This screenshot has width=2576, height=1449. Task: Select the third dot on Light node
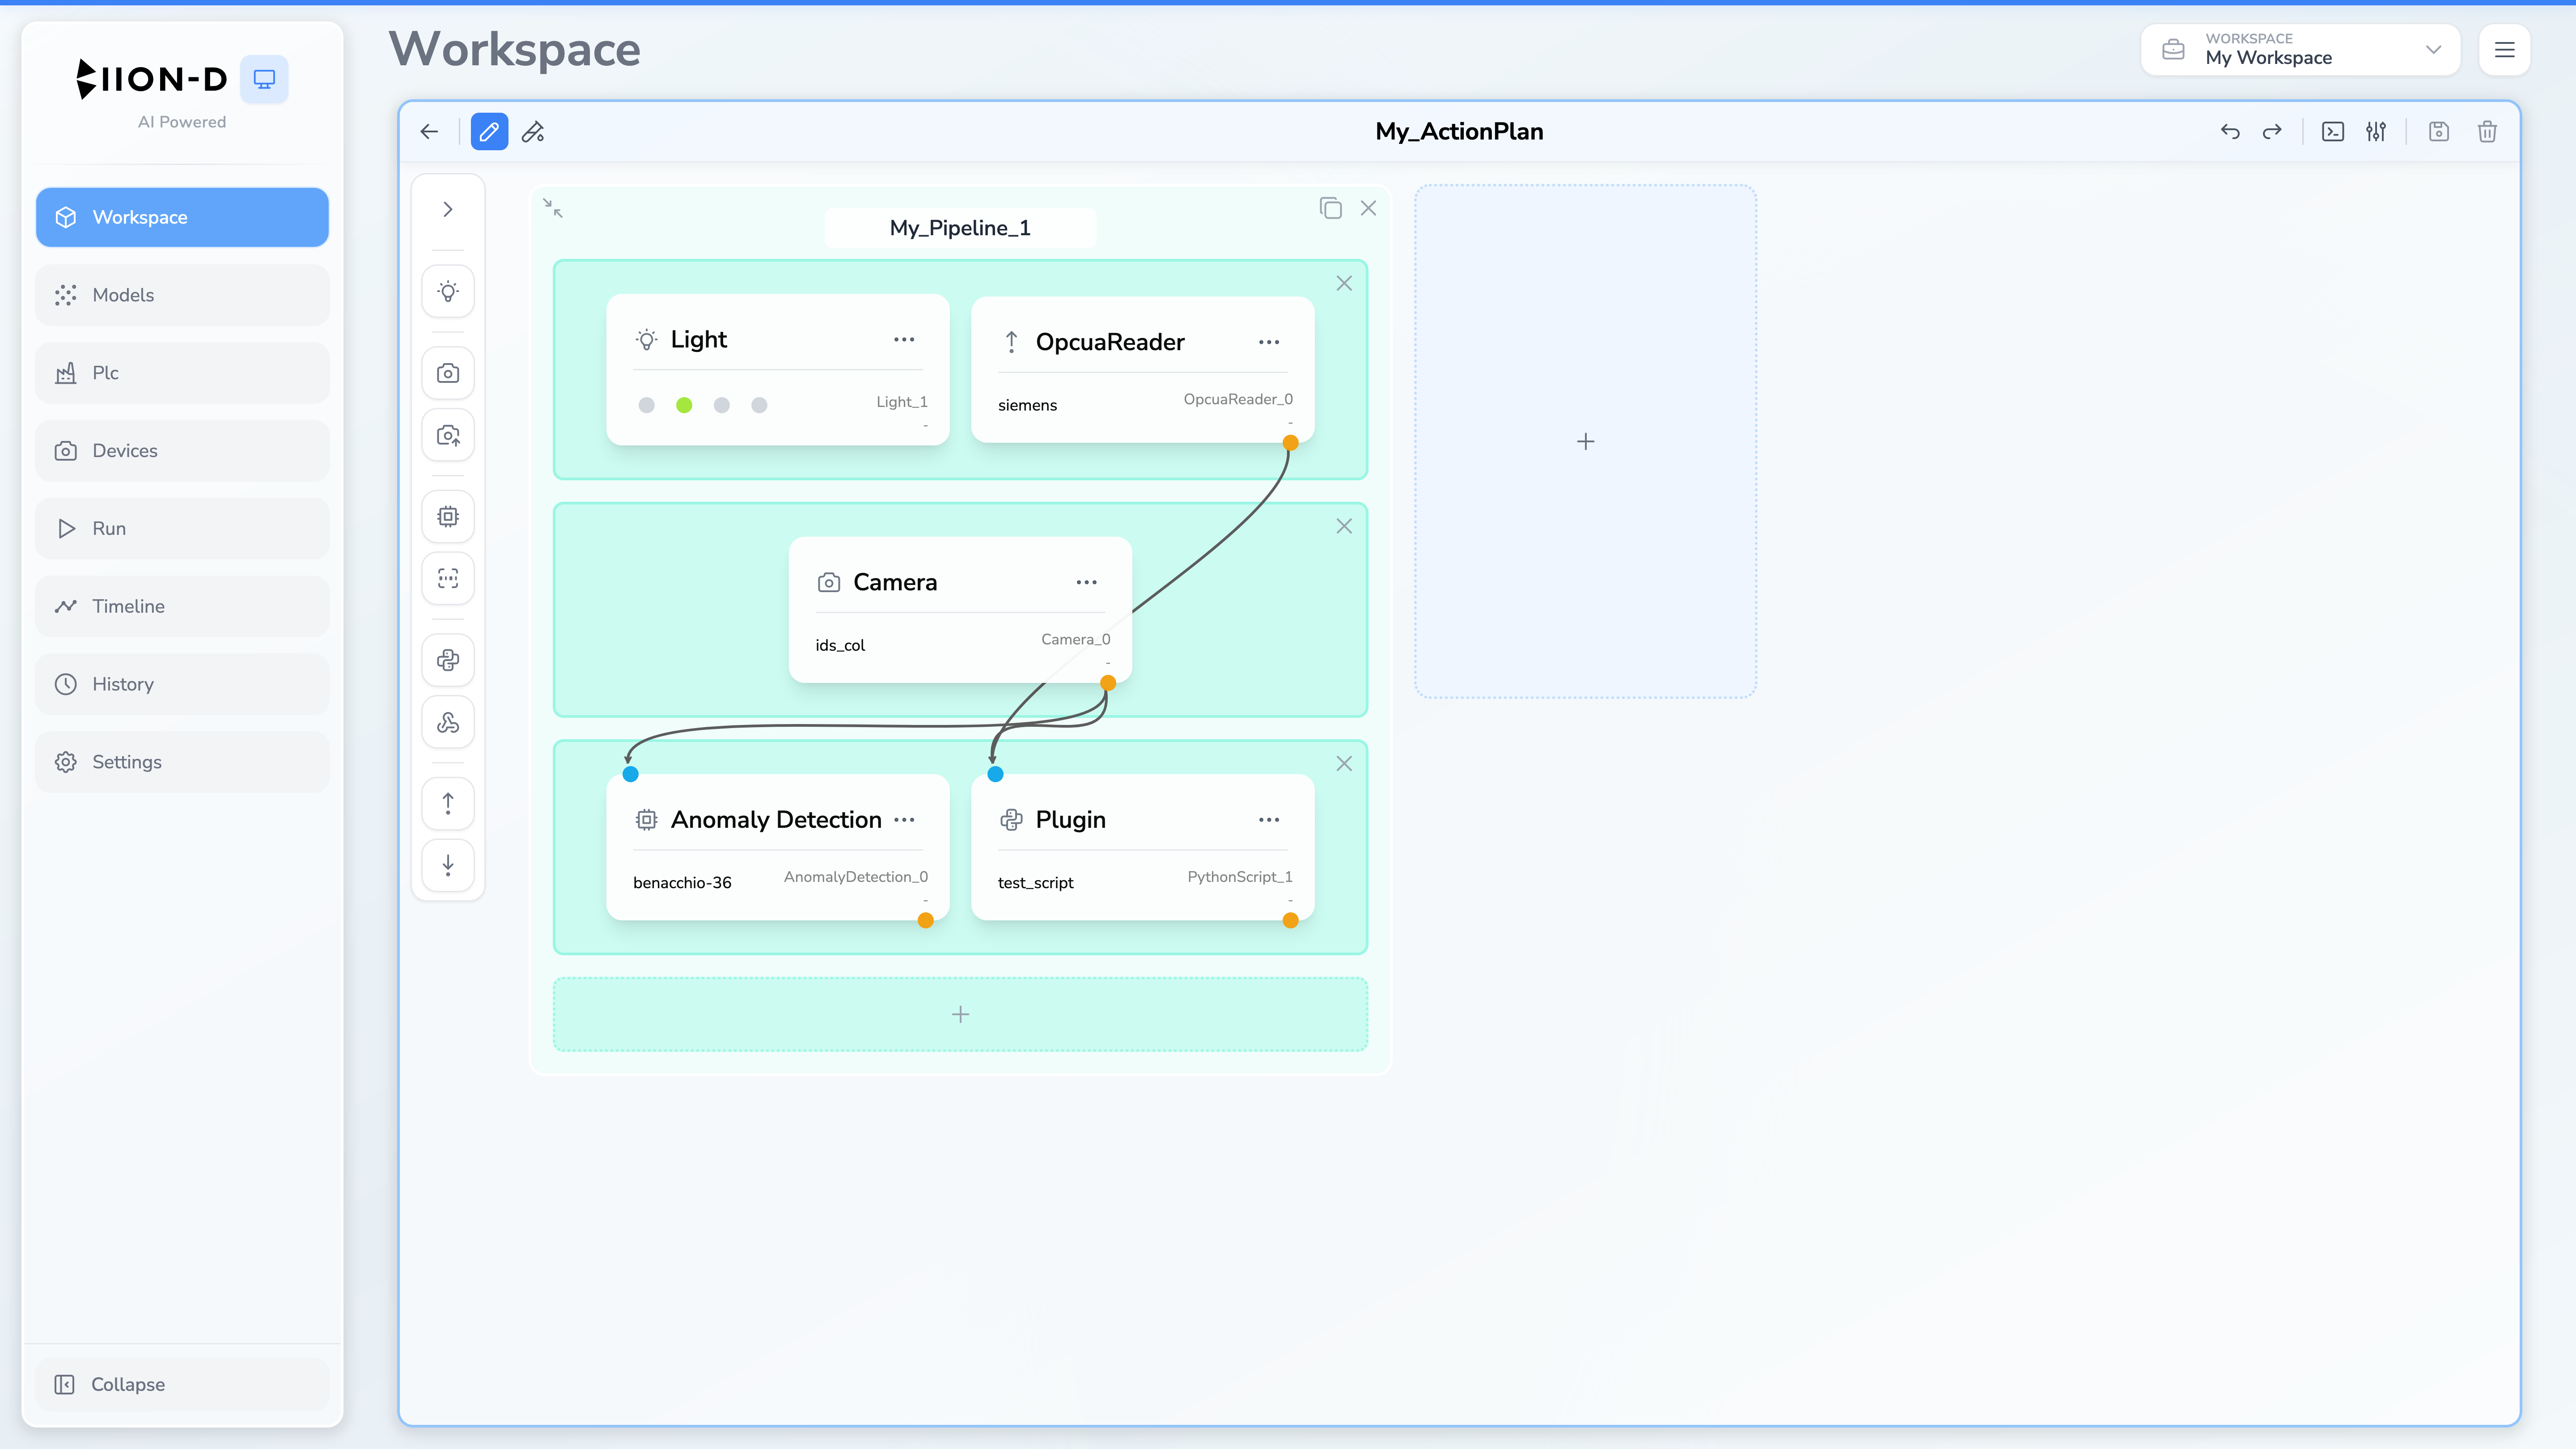[x=722, y=405]
